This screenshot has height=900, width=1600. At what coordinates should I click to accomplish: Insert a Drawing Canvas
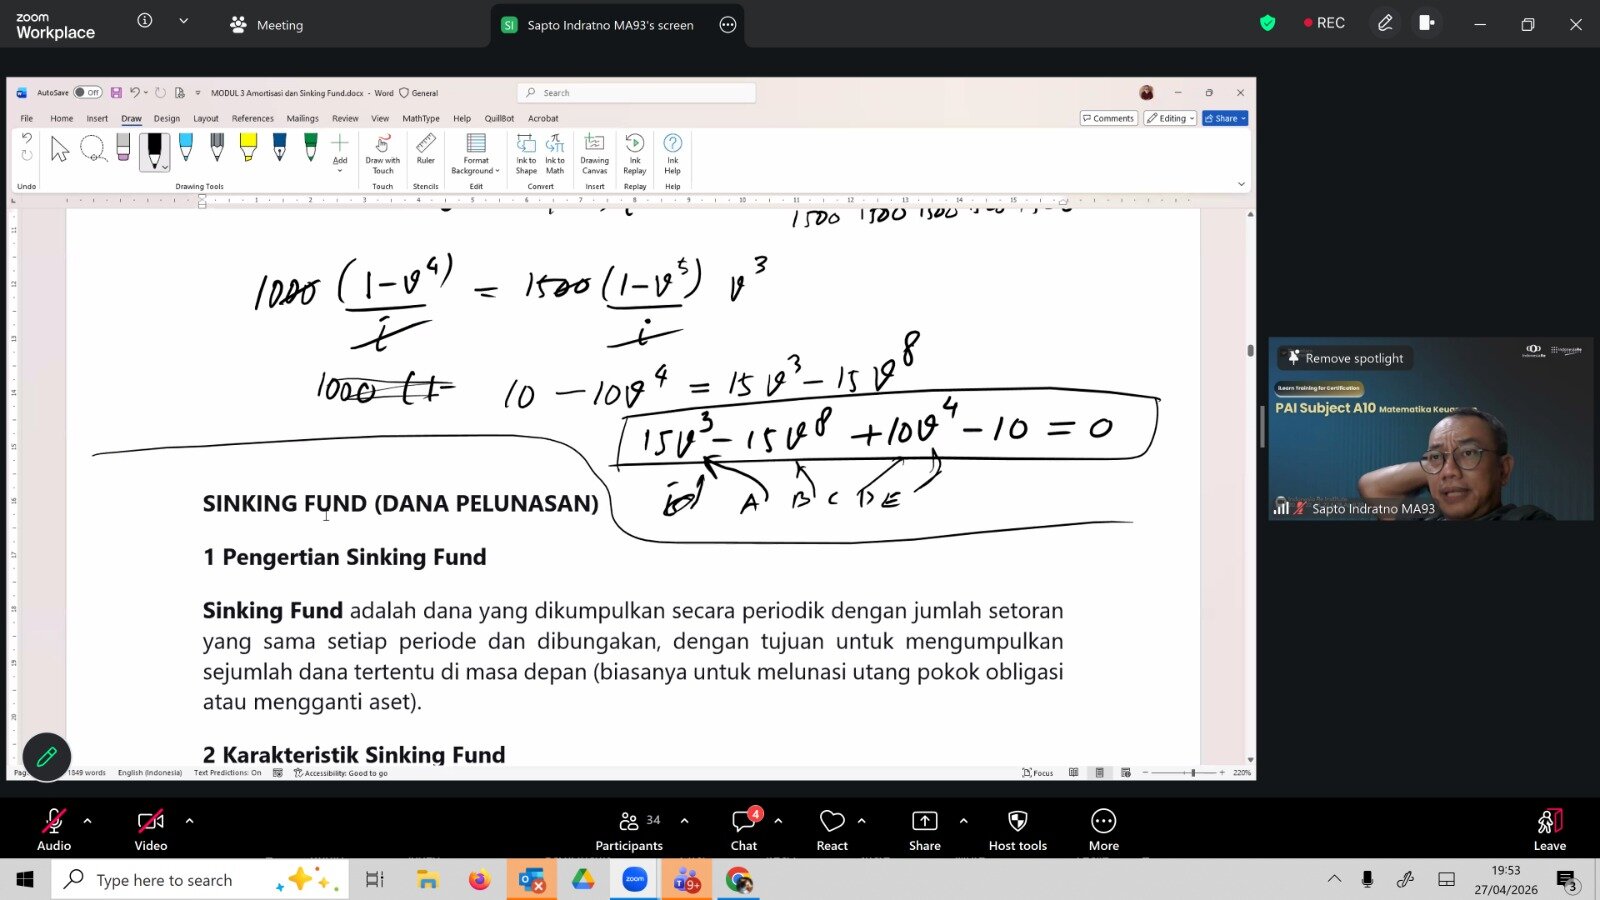[x=594, y=154]
